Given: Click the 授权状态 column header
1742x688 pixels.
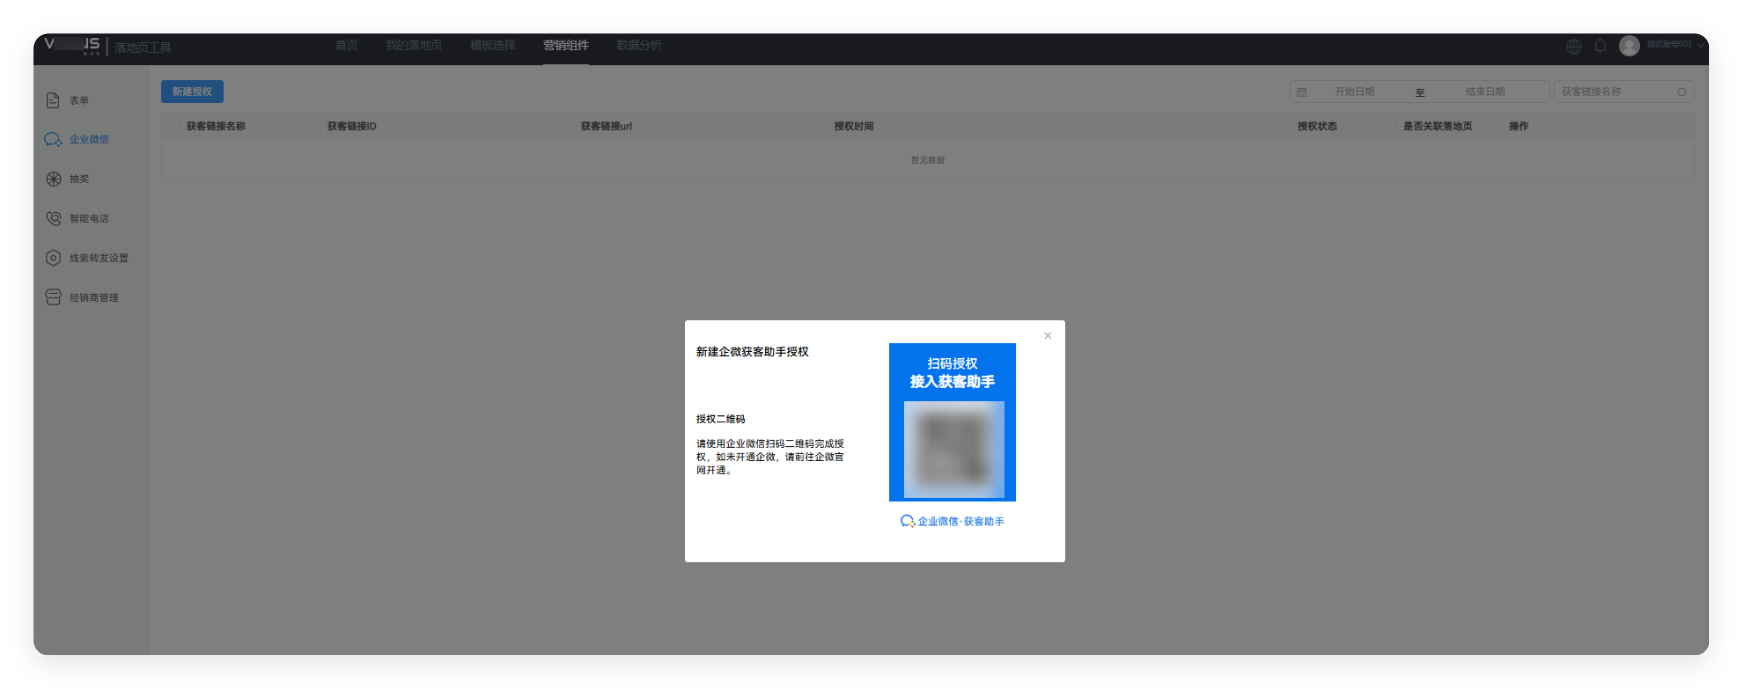Looking at the screenshot, I should click(x=1317, y=126).
